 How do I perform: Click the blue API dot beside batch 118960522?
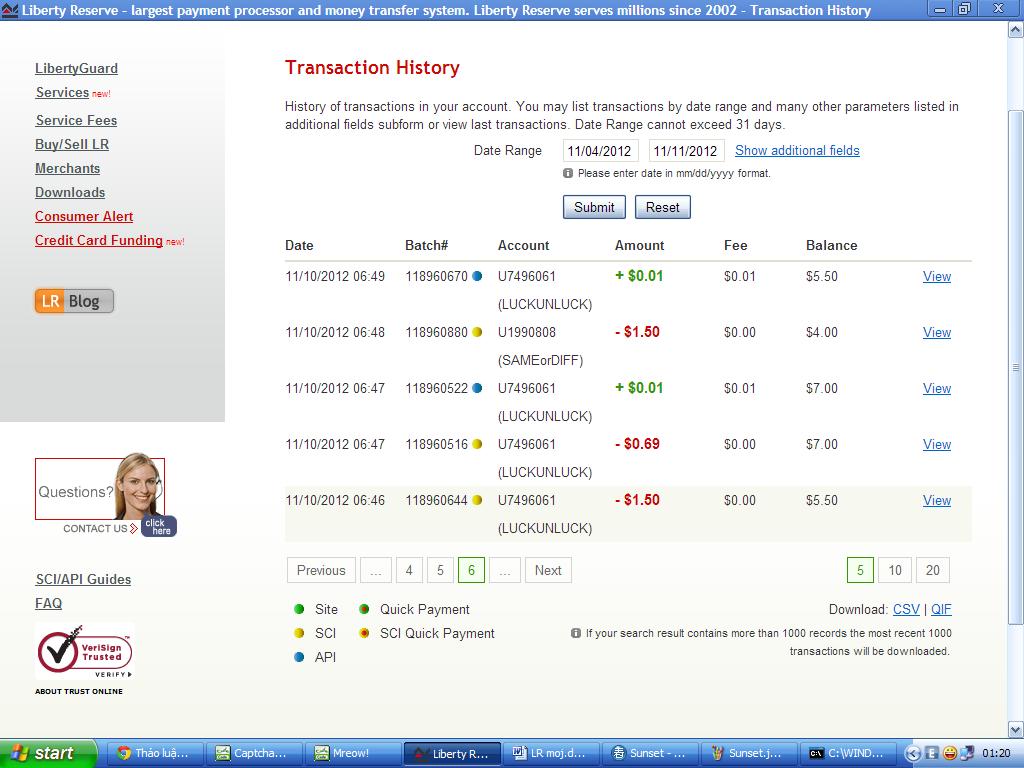tap(477, 388)
